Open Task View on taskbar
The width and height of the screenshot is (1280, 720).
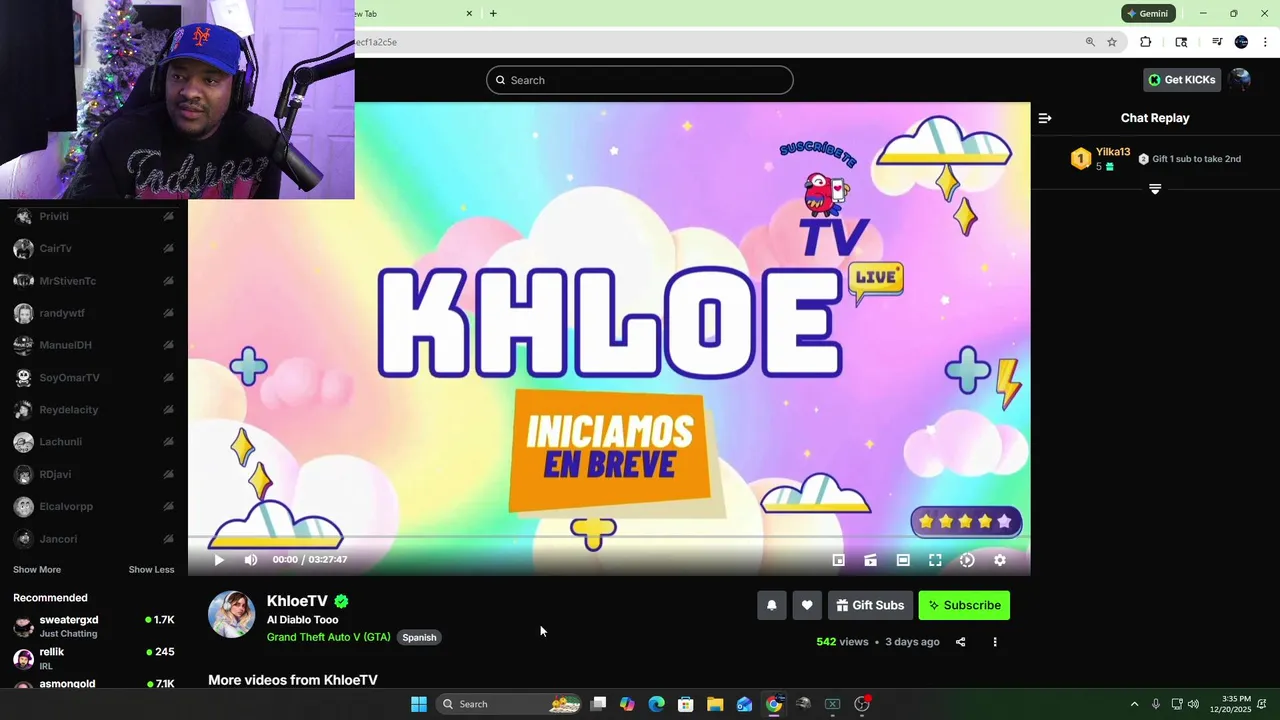[x=598, y=704]
